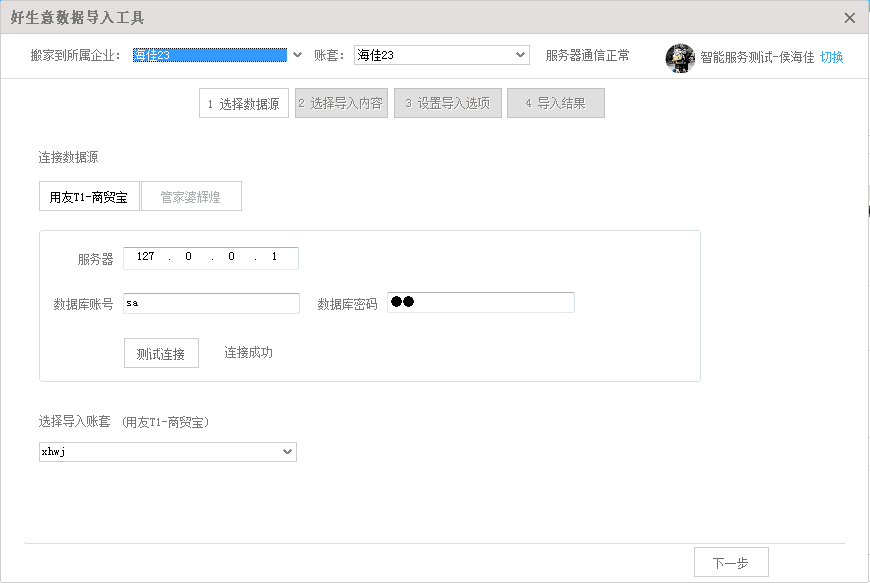Image resolution: width=870 pixels, height=583 pixels.
Task: Click the 测试连接 button
Action: point(161,353)
